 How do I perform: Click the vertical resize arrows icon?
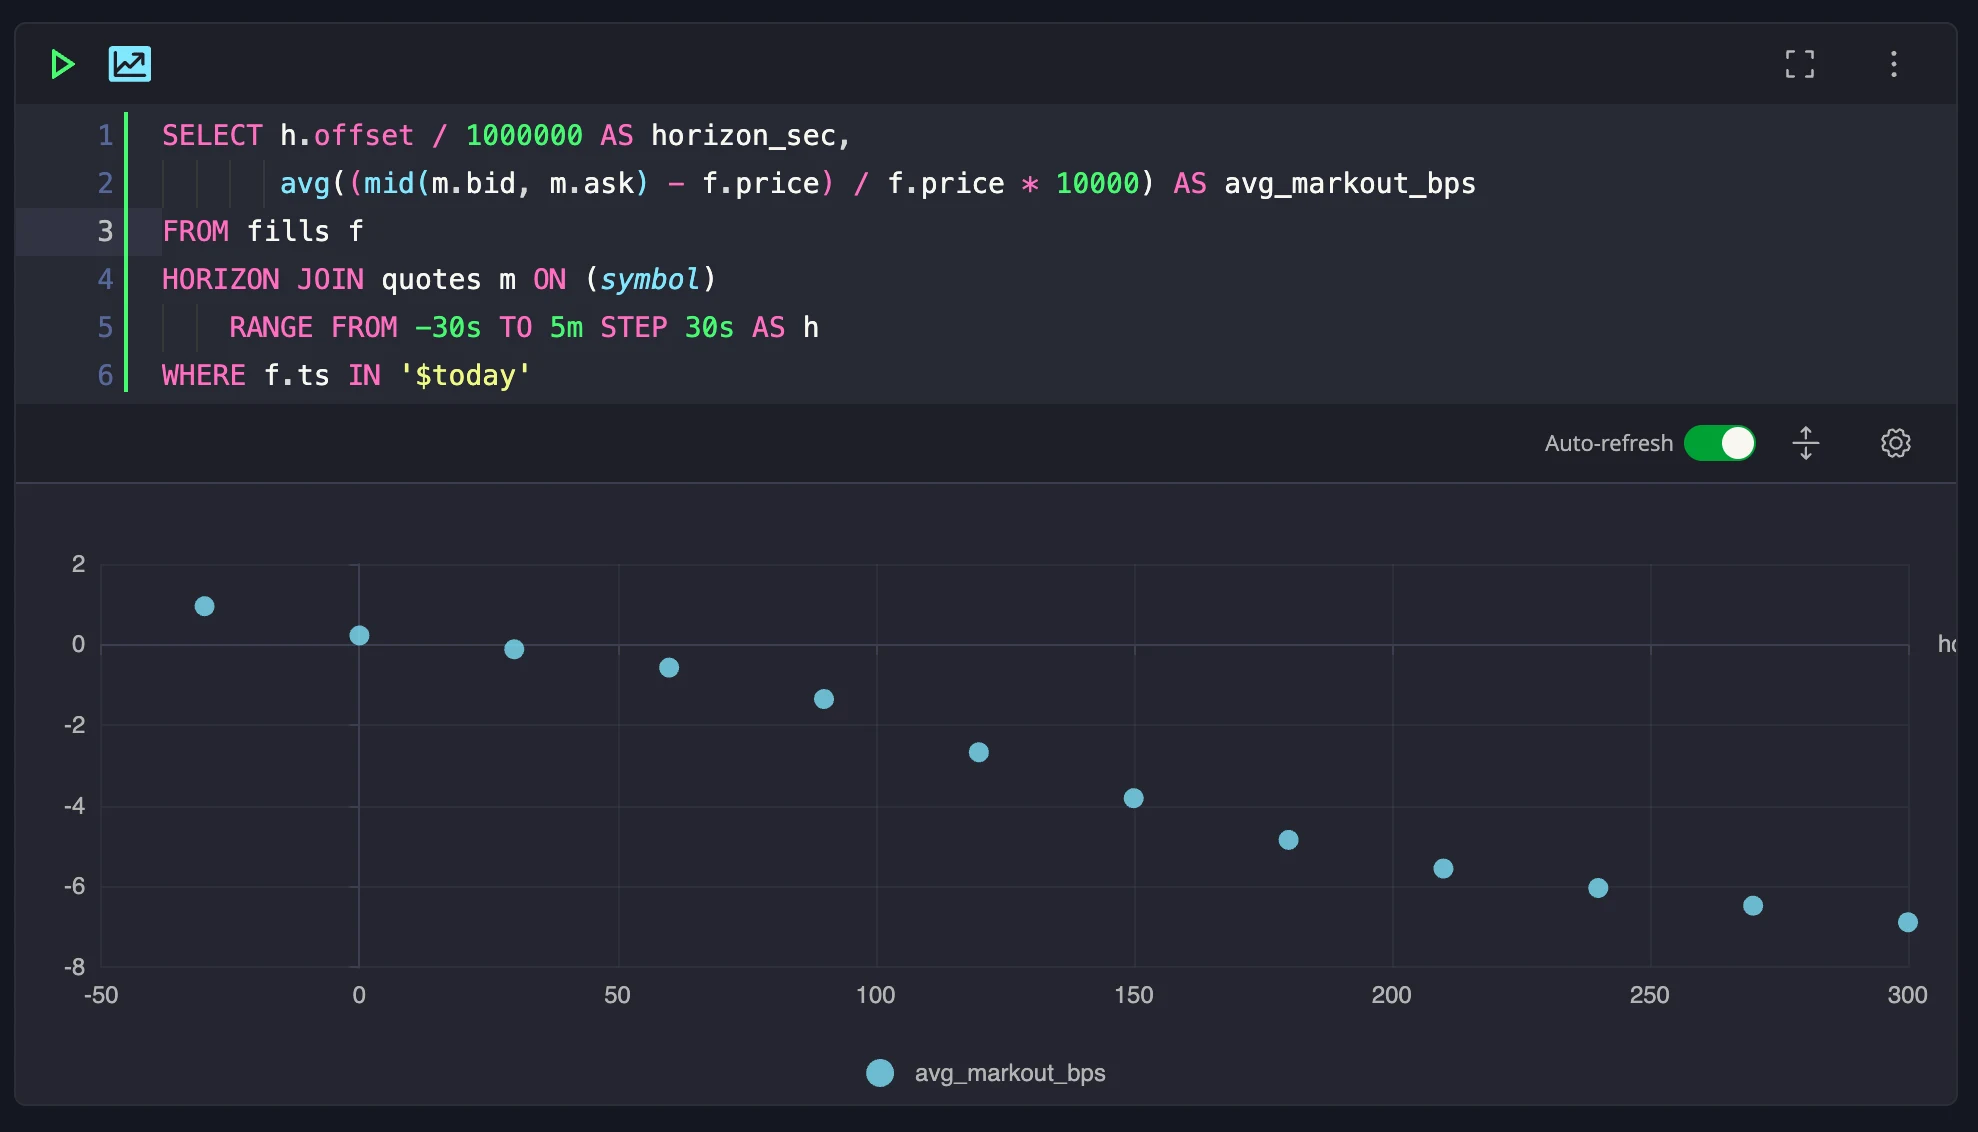point(1806,443)
